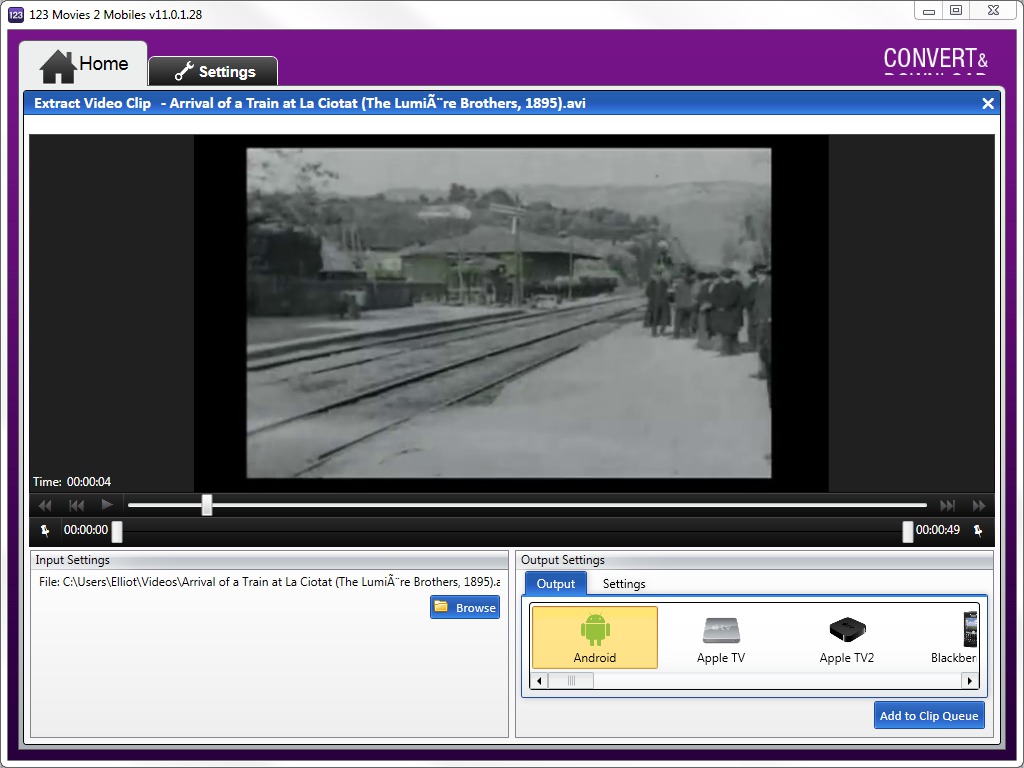
Task: Play the video clip
Action: [x=107, y=505]
